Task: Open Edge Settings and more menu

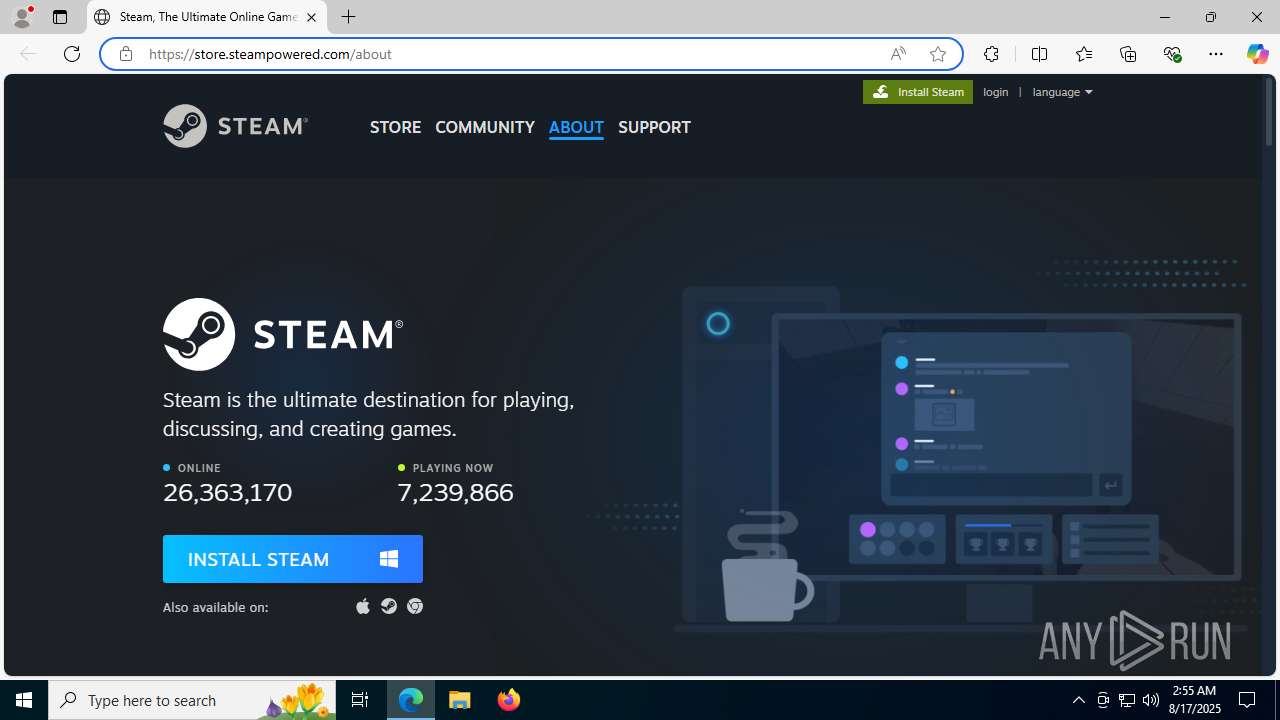Action: pyautogui.click(x=1216, y=54)
